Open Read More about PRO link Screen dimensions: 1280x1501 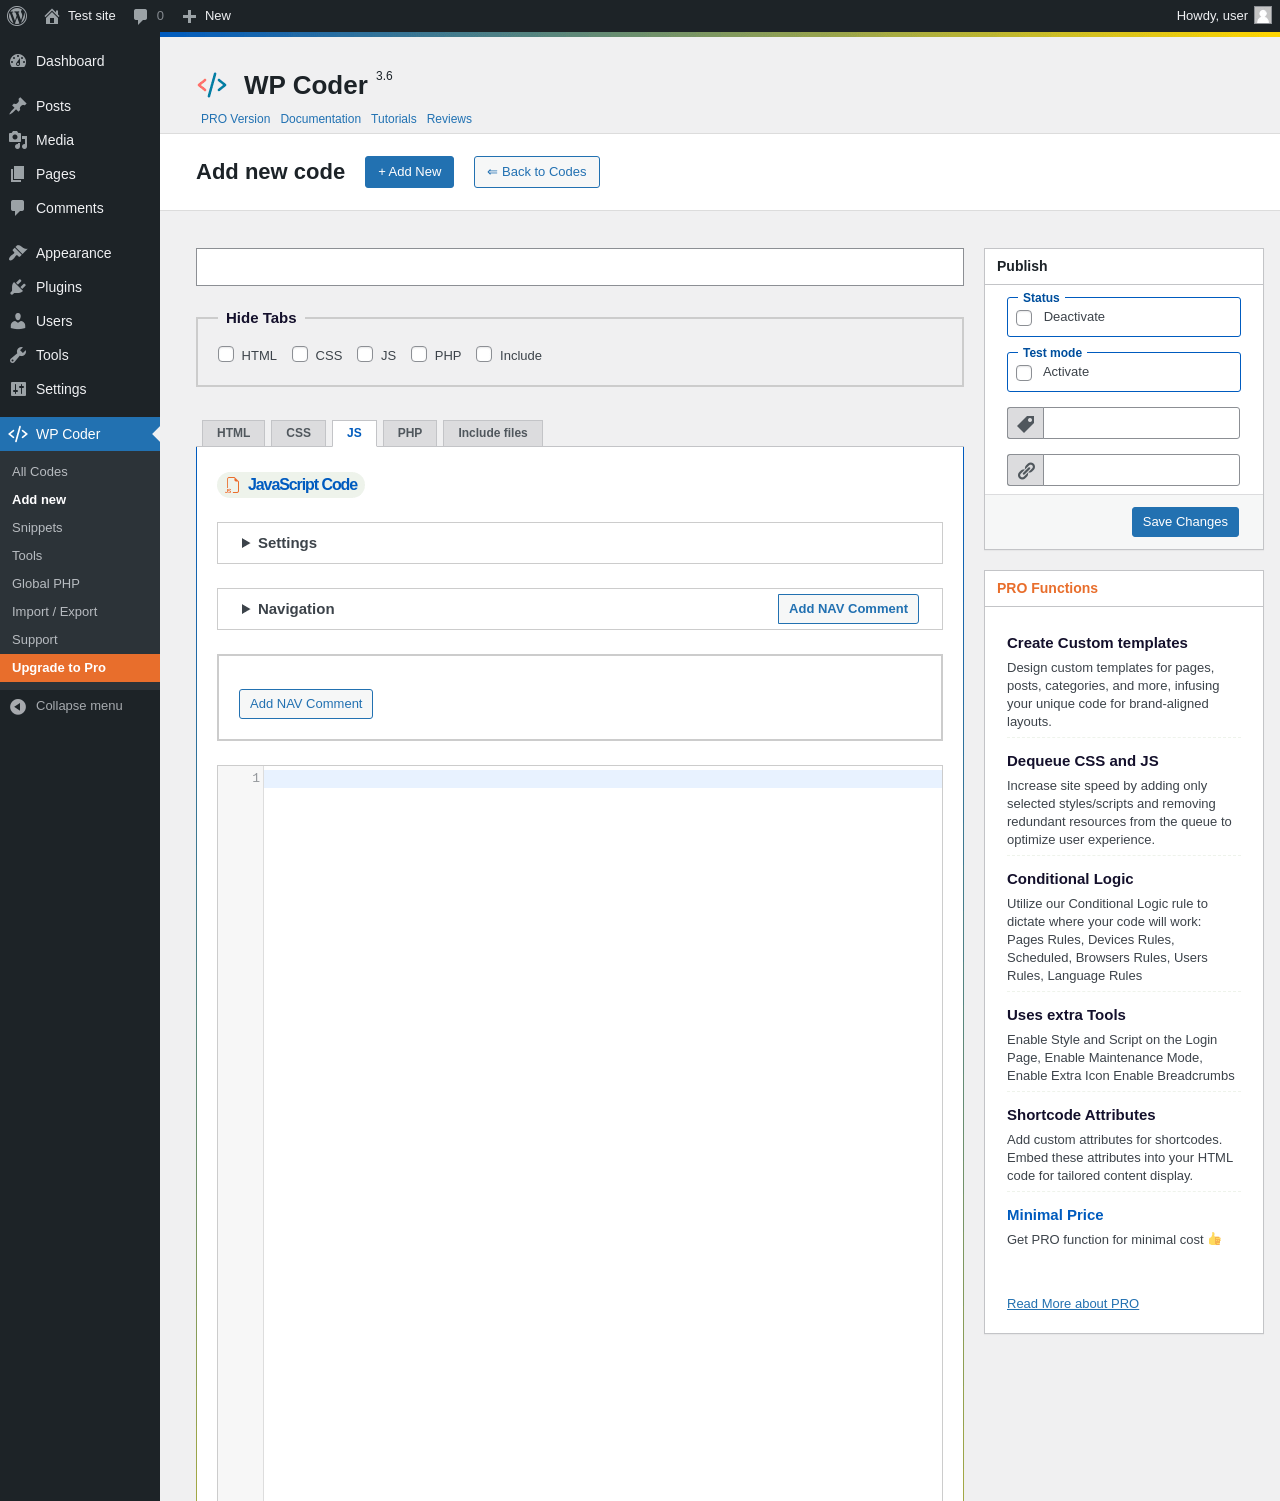click(x=1073, y=1304)
